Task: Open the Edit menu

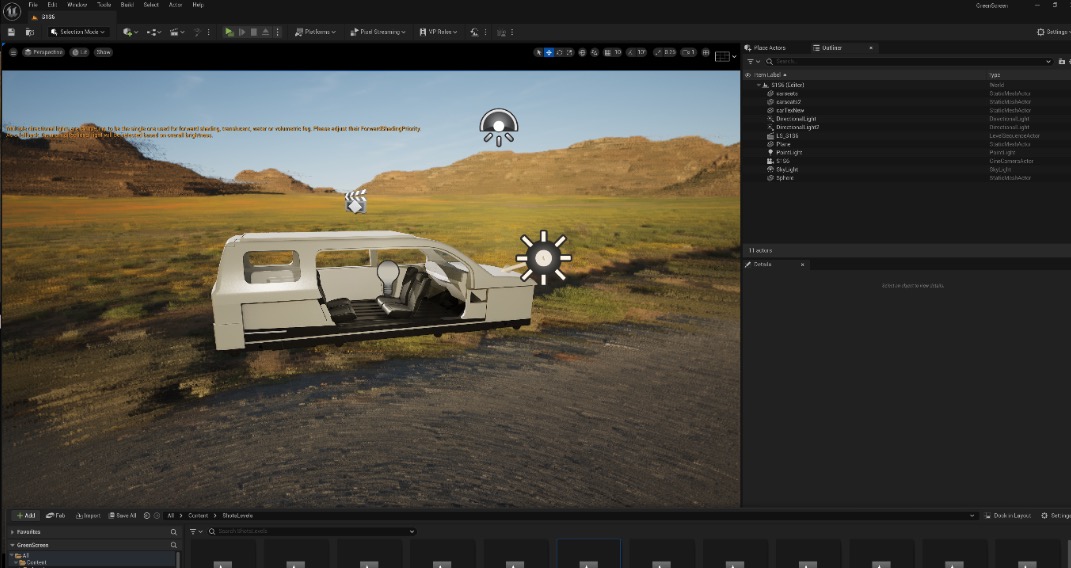Action: coord(52,5)
